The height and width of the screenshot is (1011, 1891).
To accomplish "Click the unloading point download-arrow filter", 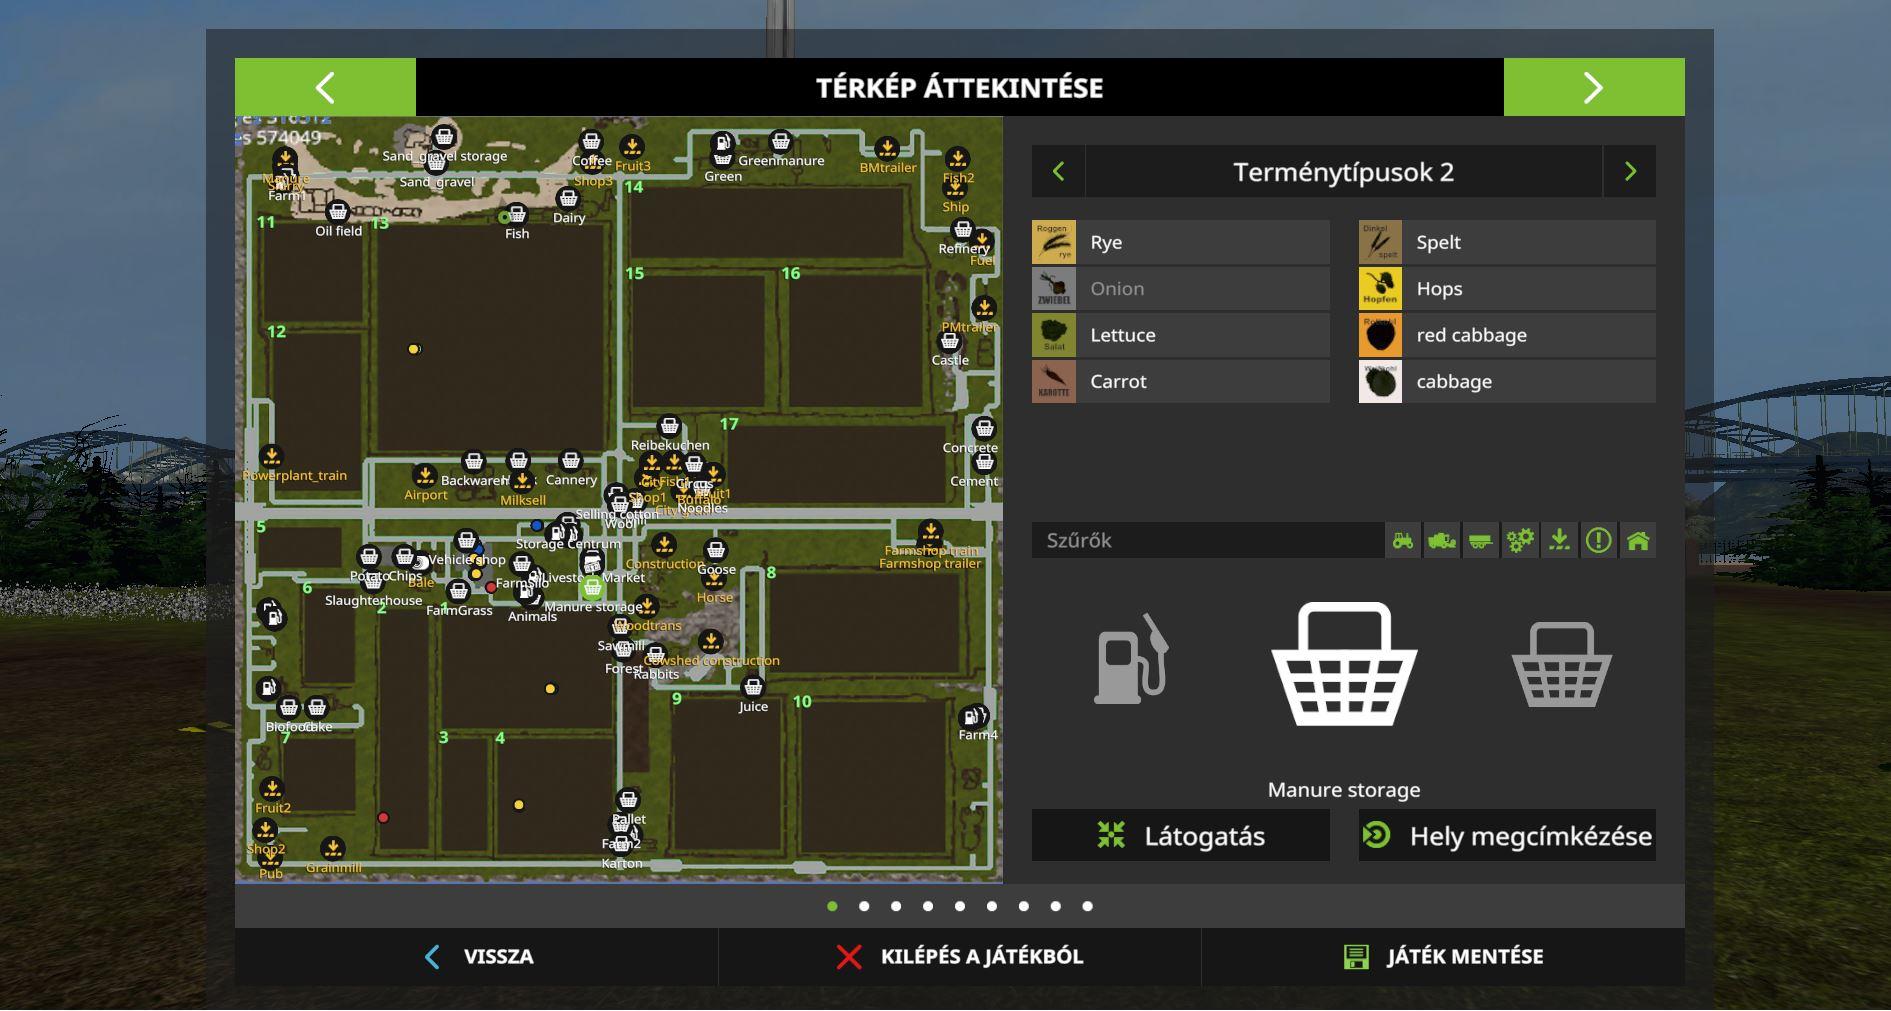I will [1559, 541].
